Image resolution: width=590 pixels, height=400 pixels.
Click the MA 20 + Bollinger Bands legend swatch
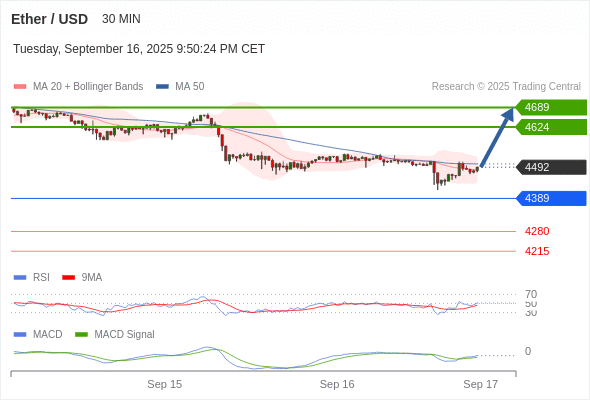(x=20, y=87)
